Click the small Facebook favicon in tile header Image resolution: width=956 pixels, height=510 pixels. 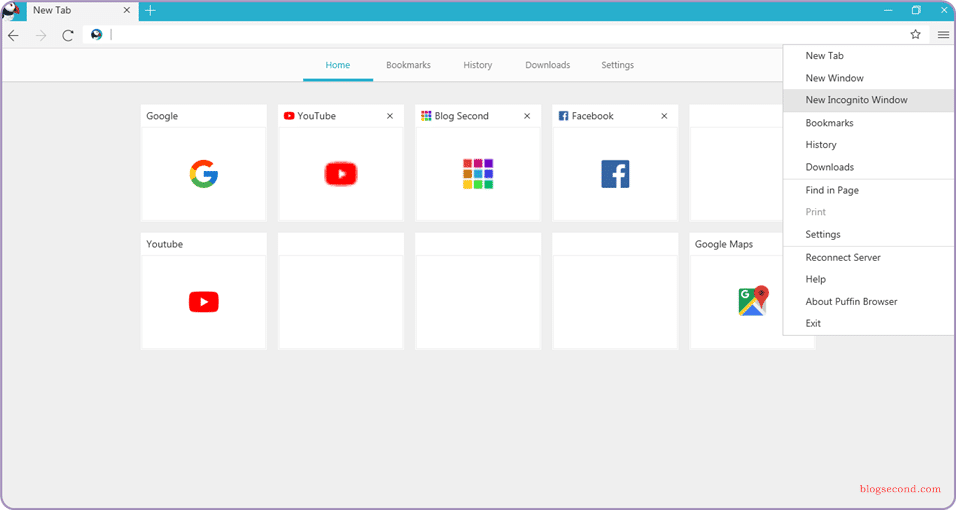point(563,116)
